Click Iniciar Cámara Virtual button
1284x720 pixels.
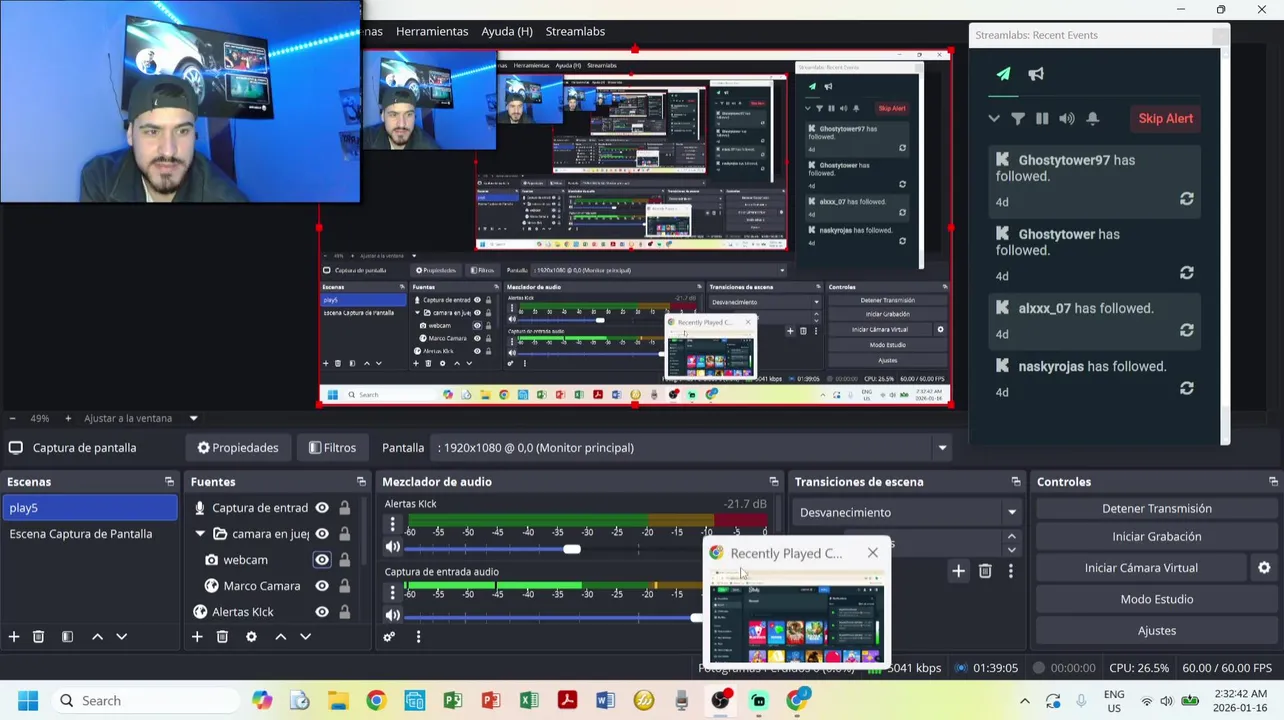click(1141, 568)
